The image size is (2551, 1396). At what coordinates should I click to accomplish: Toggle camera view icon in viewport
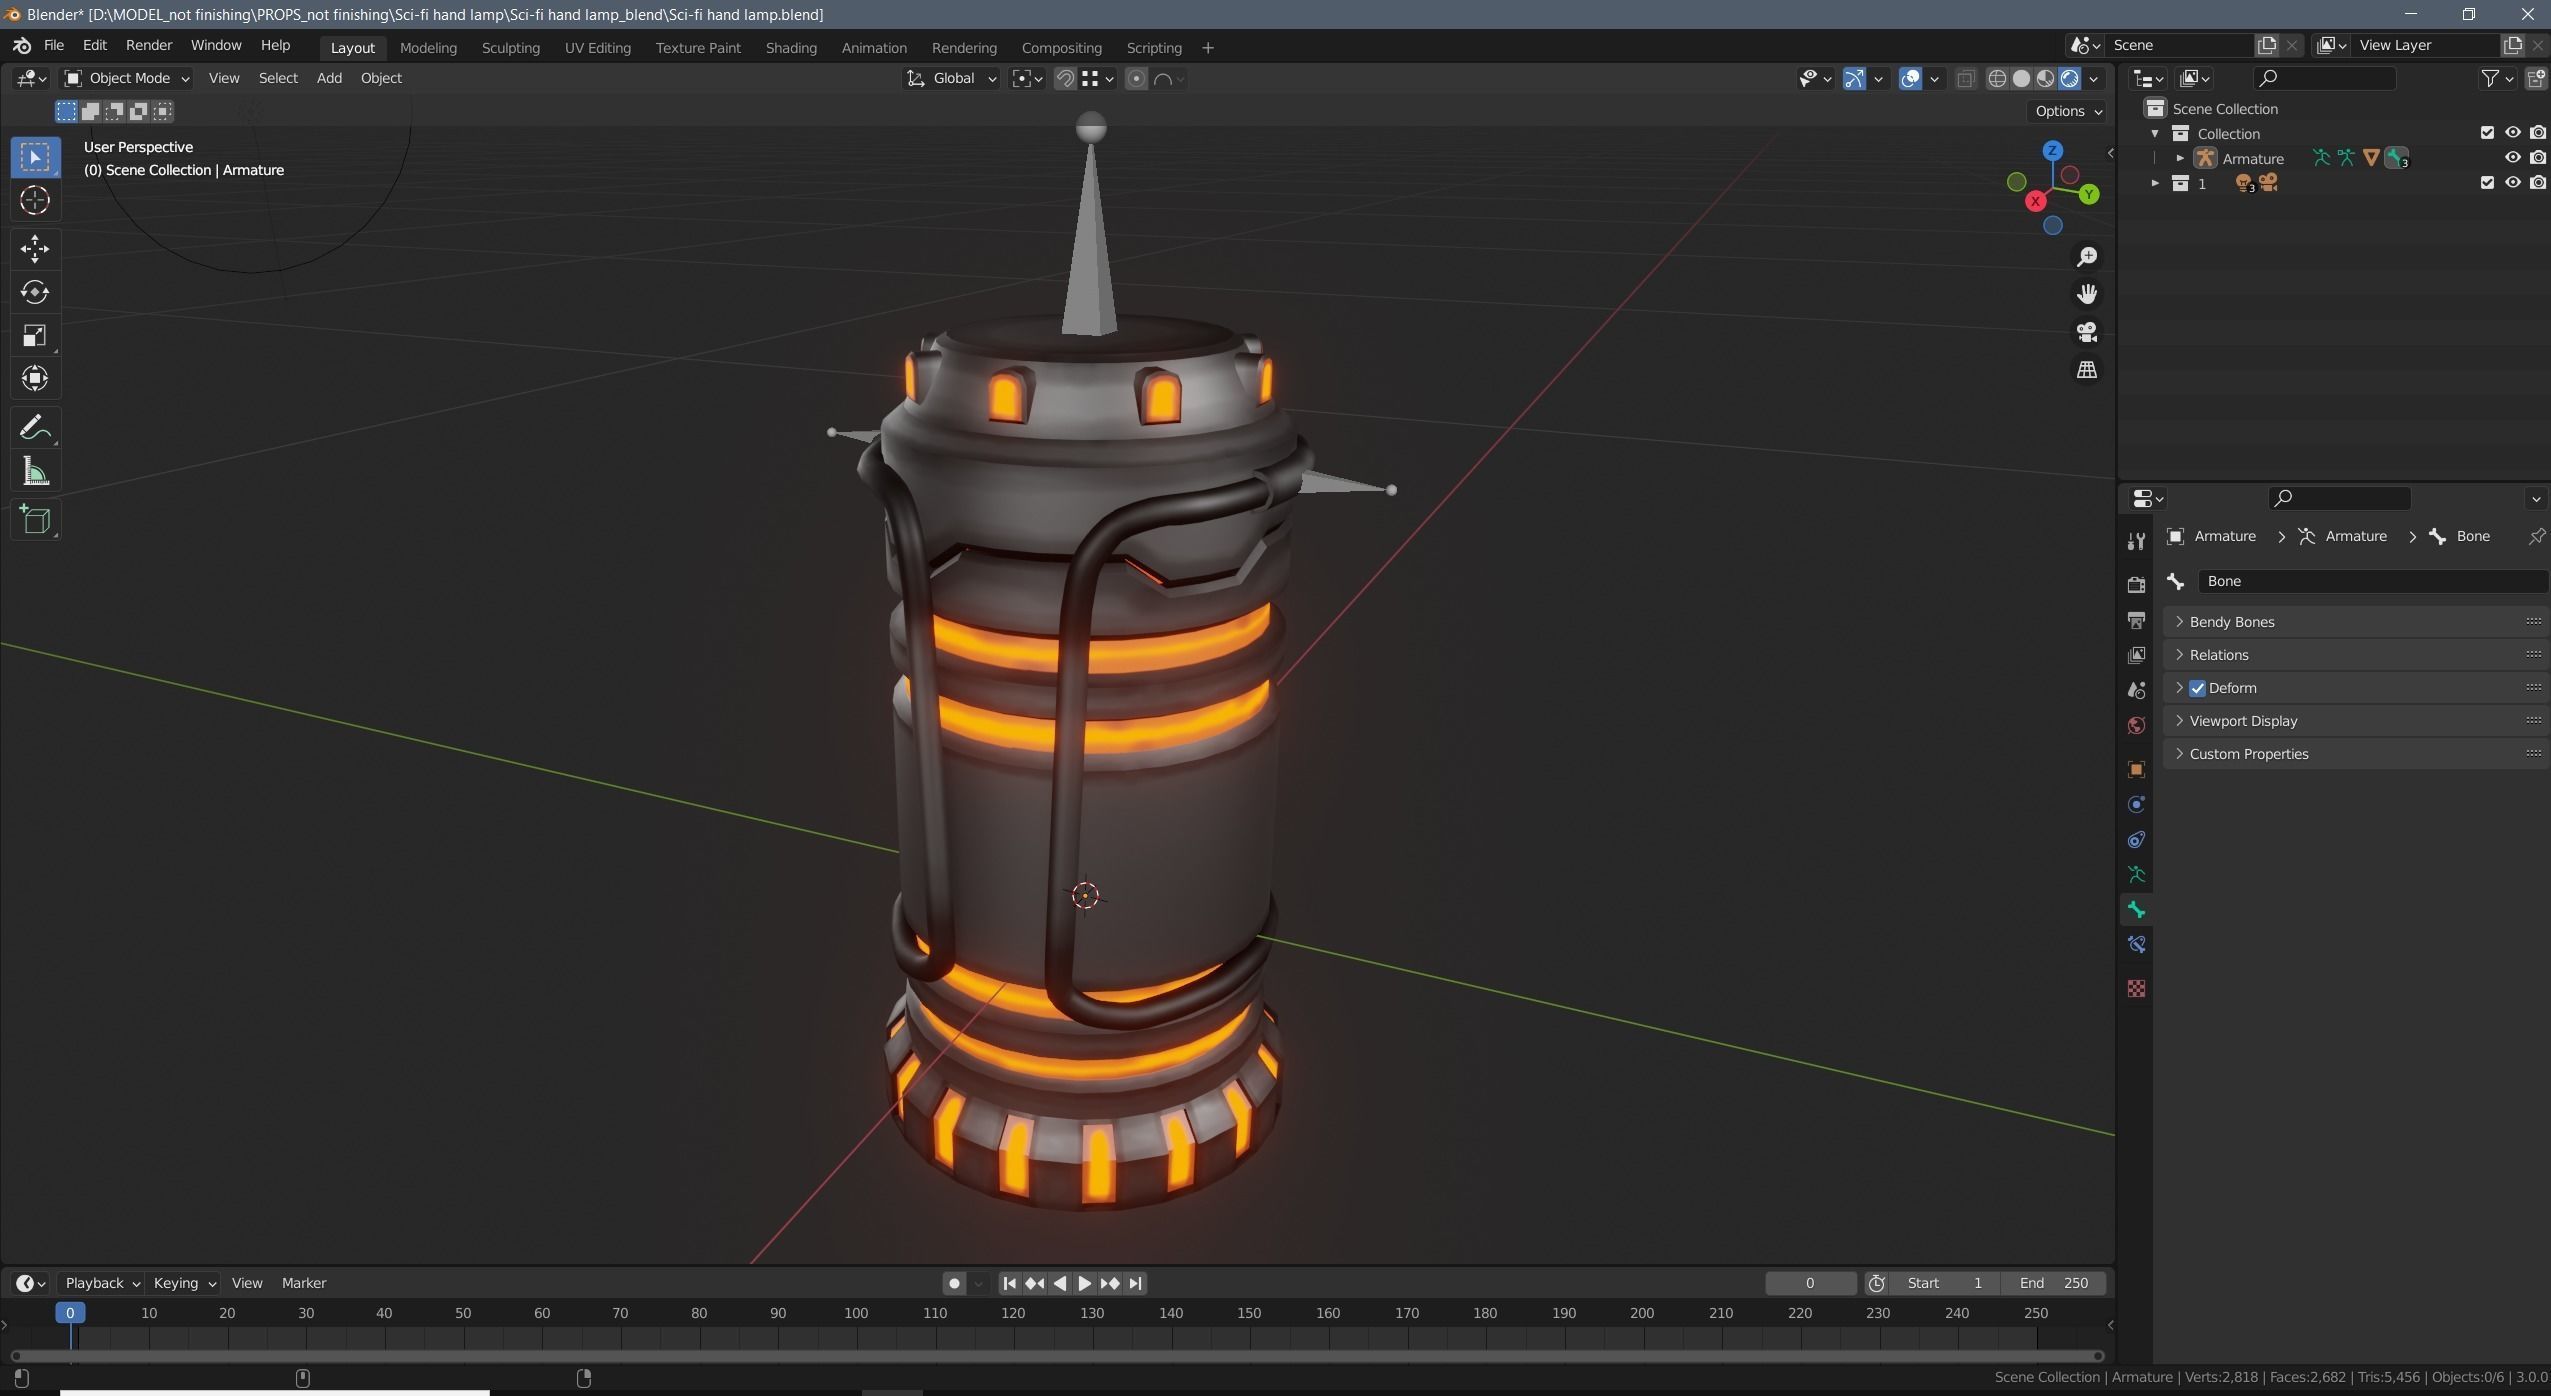2086,332
